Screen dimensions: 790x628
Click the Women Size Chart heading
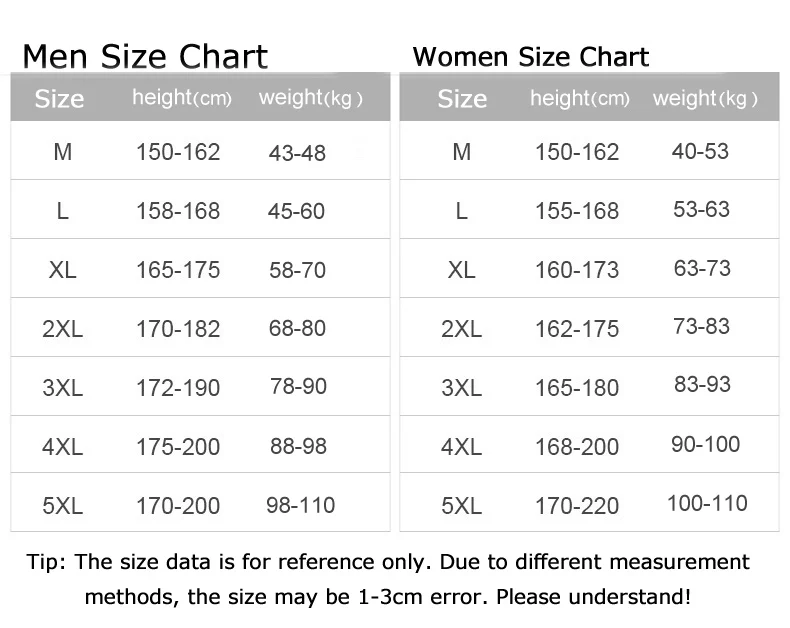pos(530,56)
